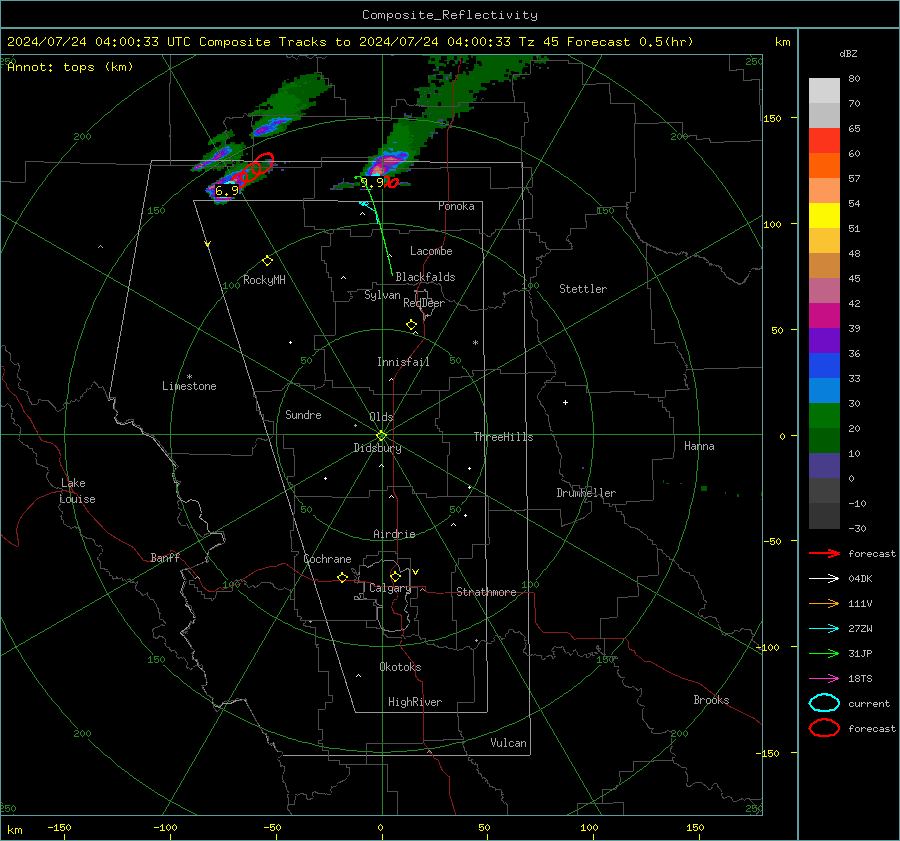
Task: Select the cyan 27ZW arrow legend icon
Action: click(824, 629)
